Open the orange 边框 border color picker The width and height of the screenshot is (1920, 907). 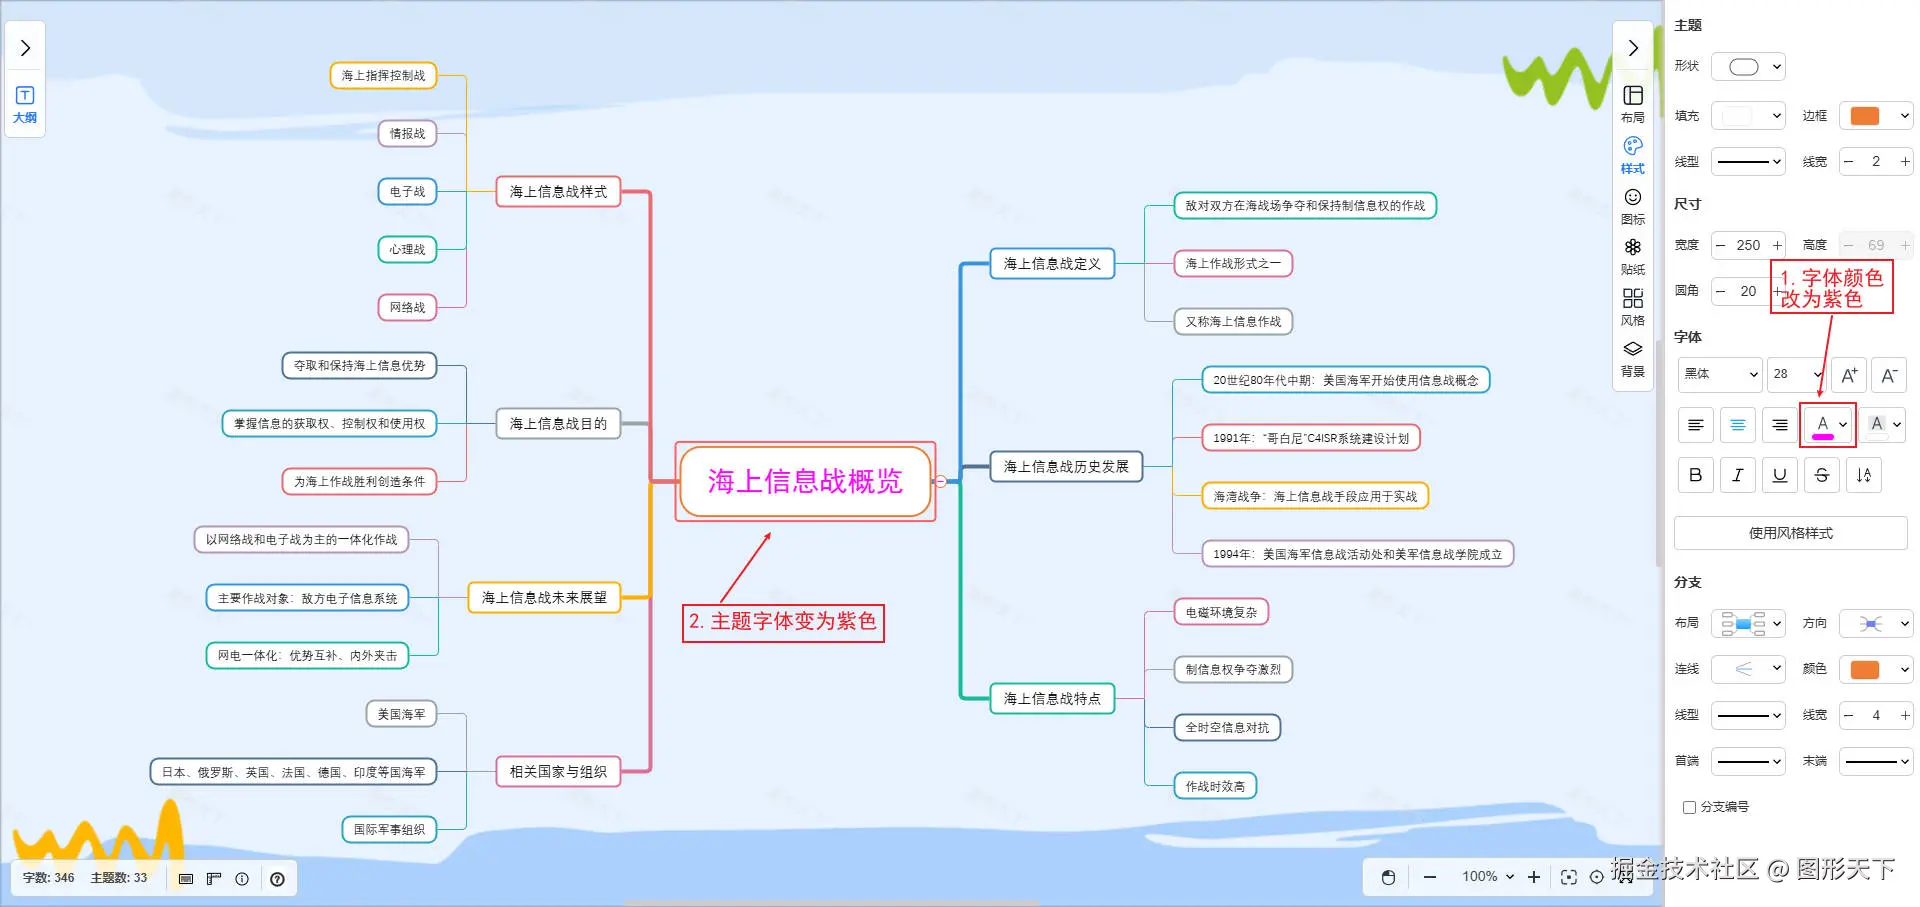point(1876,116)
